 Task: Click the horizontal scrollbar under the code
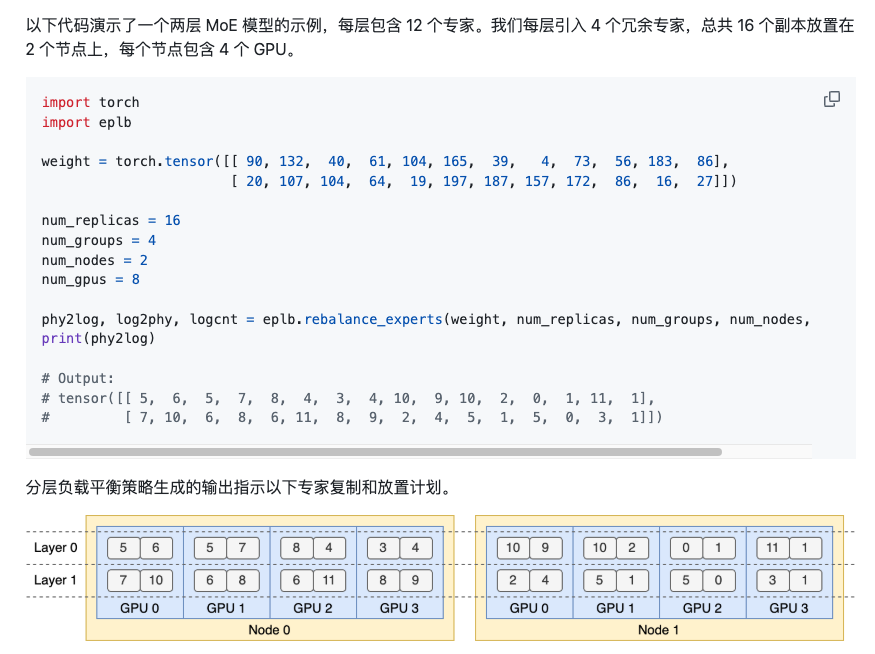pyautogui.click(x=376, y=451)
